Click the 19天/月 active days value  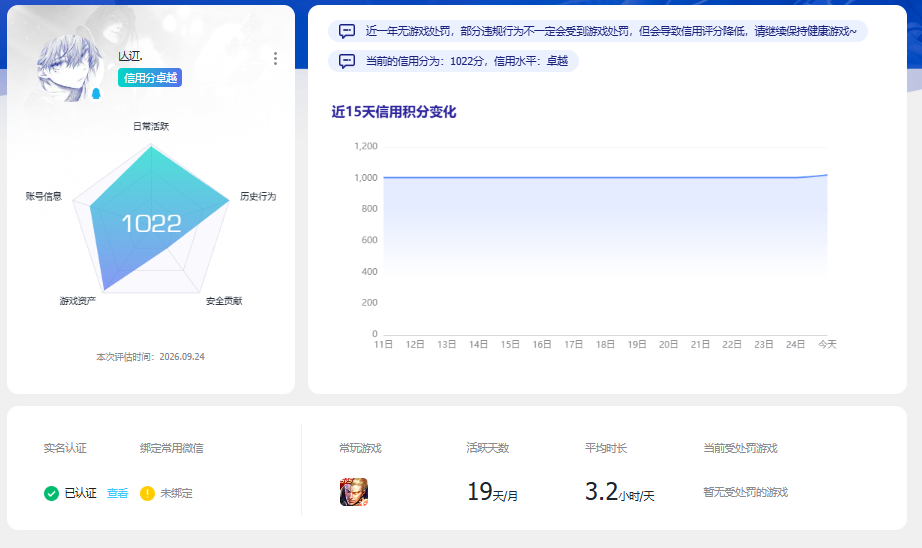click(493, 492)
